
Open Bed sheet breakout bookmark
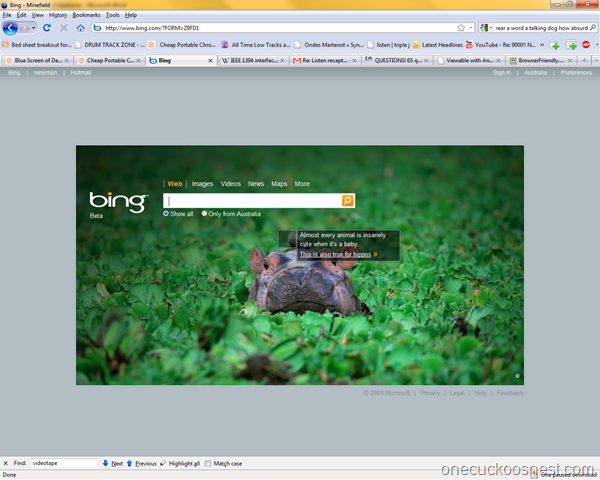37,45
